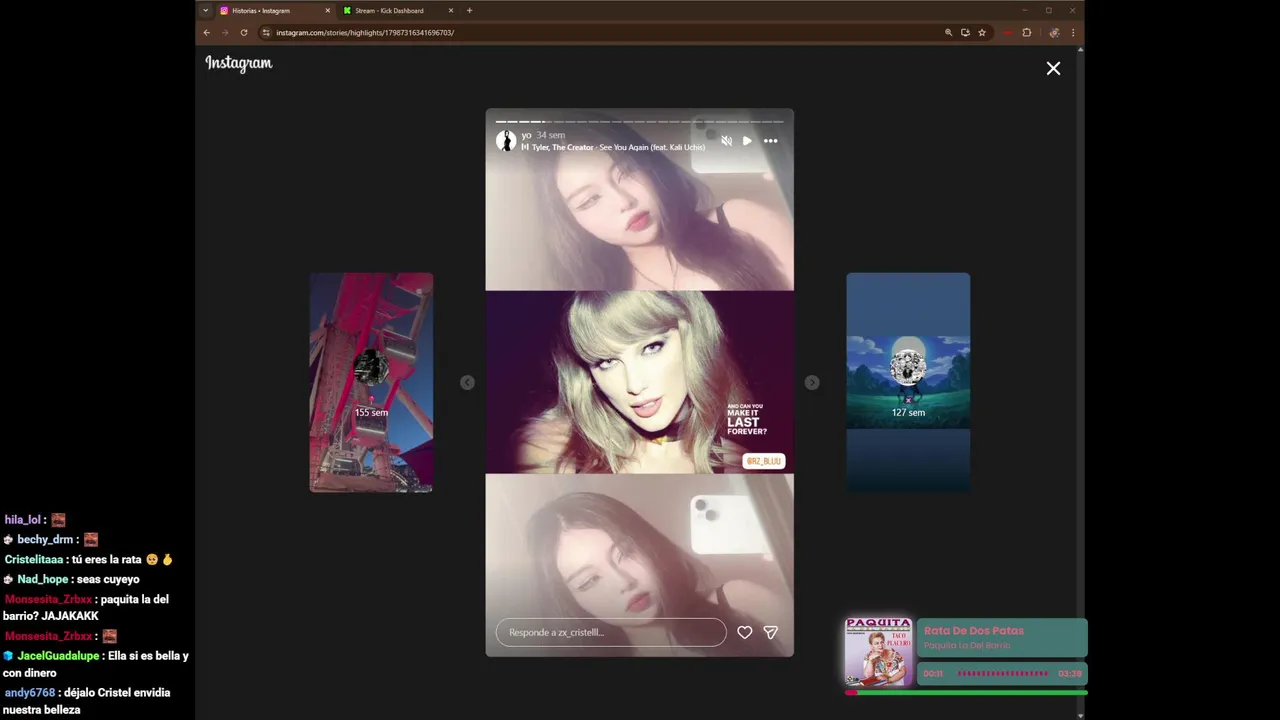The height and width of the screenshot is (720, 1280).
Task: Click 'paquita la del barrio? JAJAKAKK' chat message
Action: click(86, 608)
